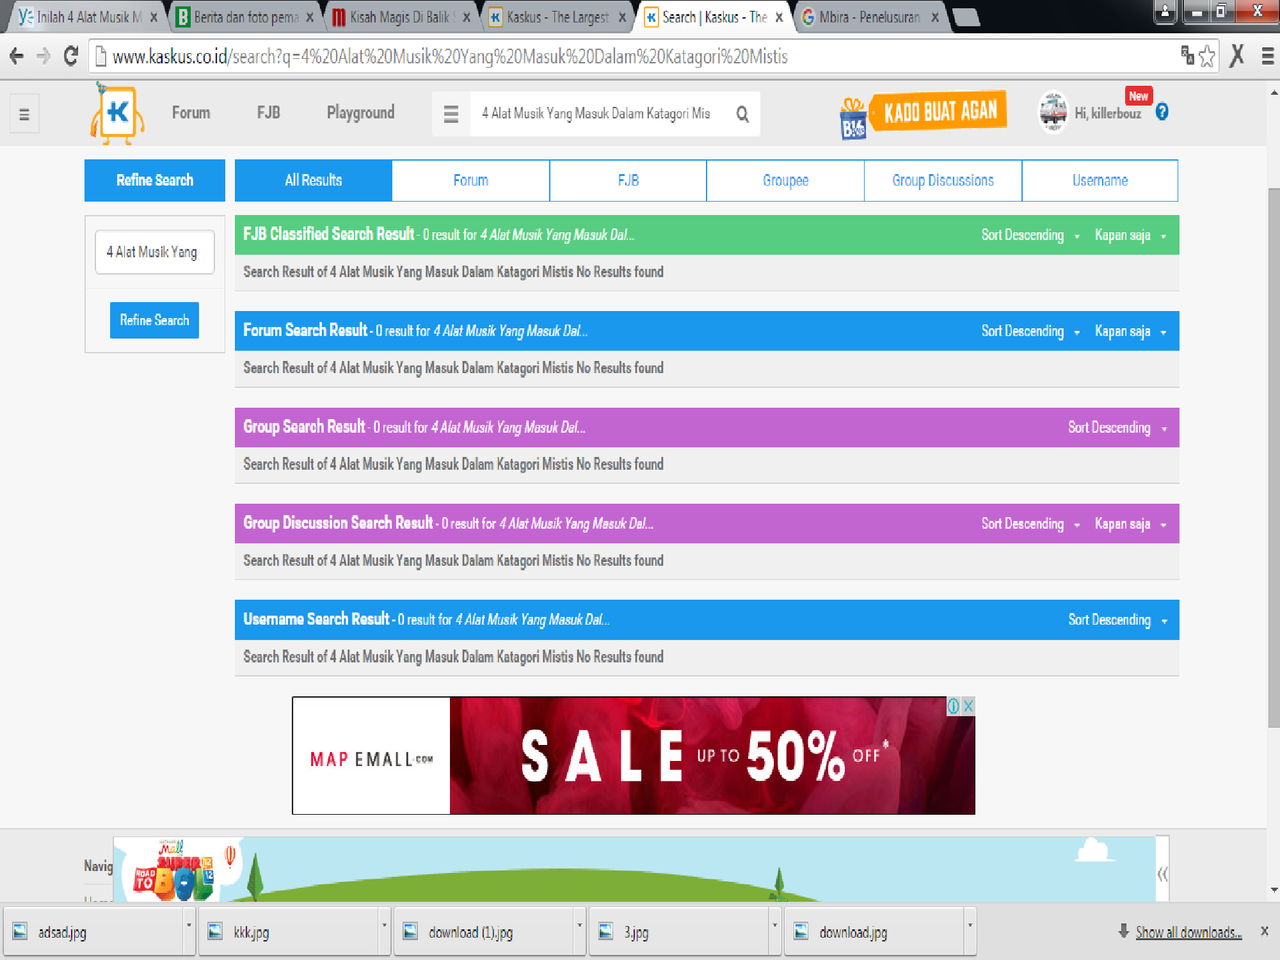Open search category list icon beside the search box
Viewport: 1280px width, 960px height.
point(451,114)
